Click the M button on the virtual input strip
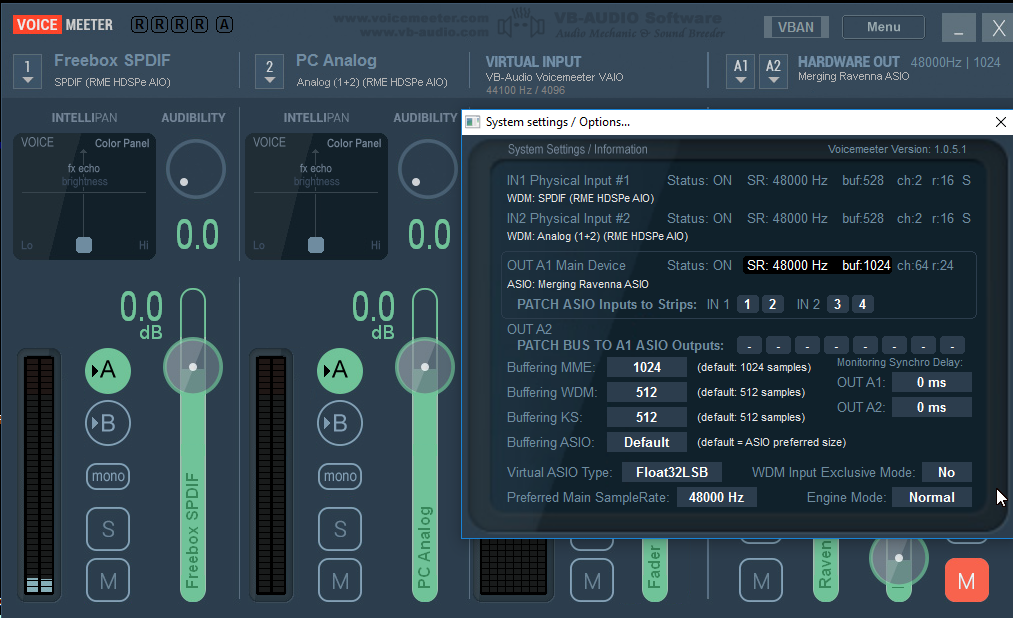This screenshot has width=1013, height=618. point(592,581)
